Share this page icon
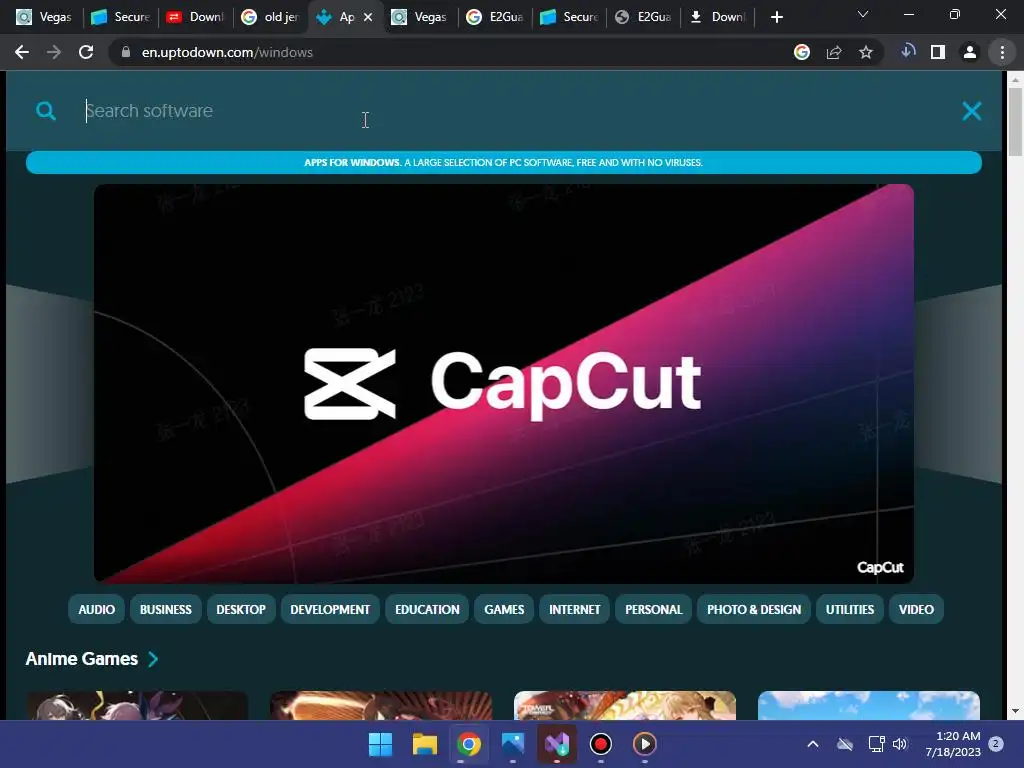 [x=834, y=52]
